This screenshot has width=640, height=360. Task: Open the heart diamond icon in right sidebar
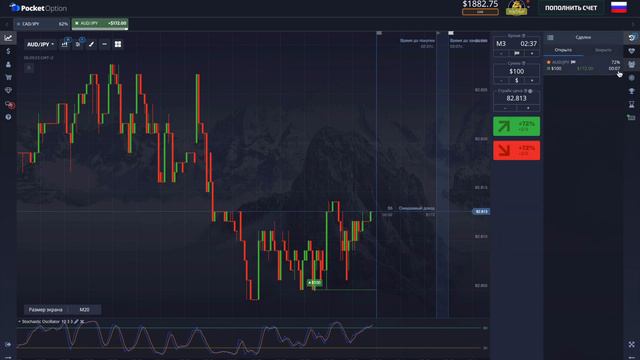coord(631,51)
